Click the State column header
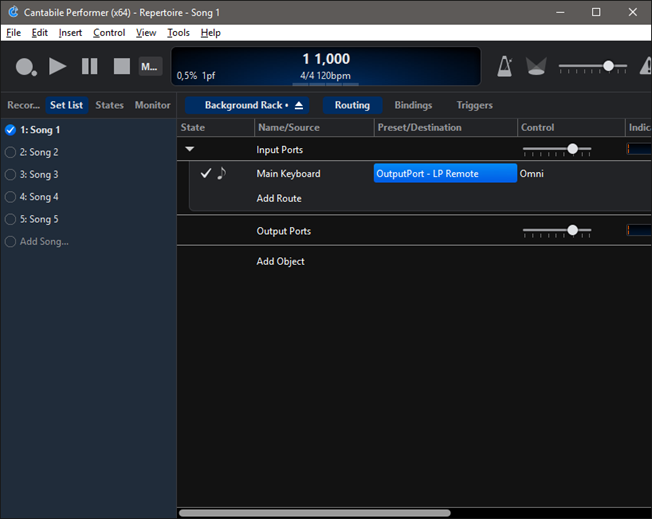The width and height of the screenshot is (652, 519). 216,128
